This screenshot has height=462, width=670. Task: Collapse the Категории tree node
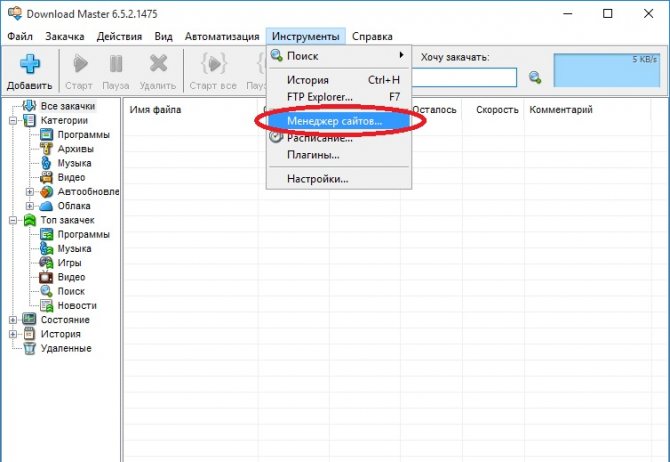13,121
